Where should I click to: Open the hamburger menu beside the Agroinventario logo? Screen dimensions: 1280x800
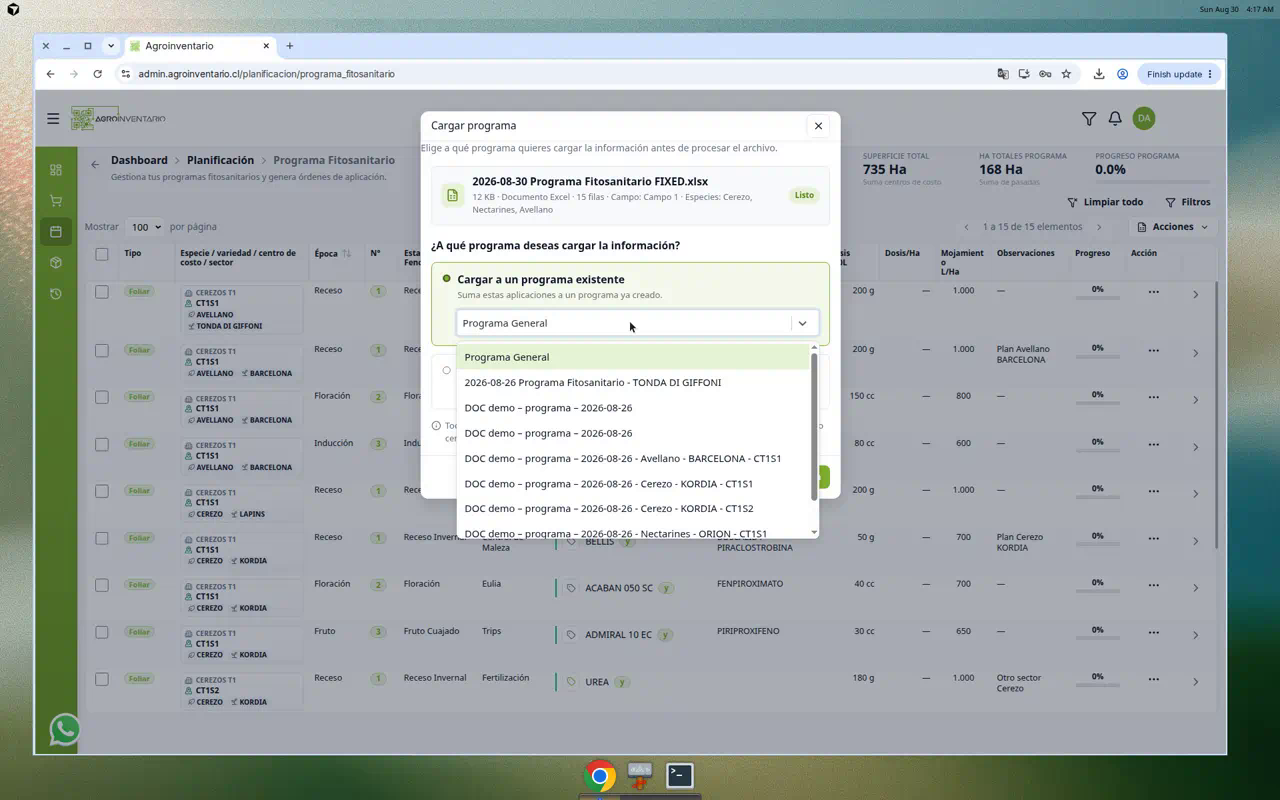pyautogui.click(x=53, y=118)
